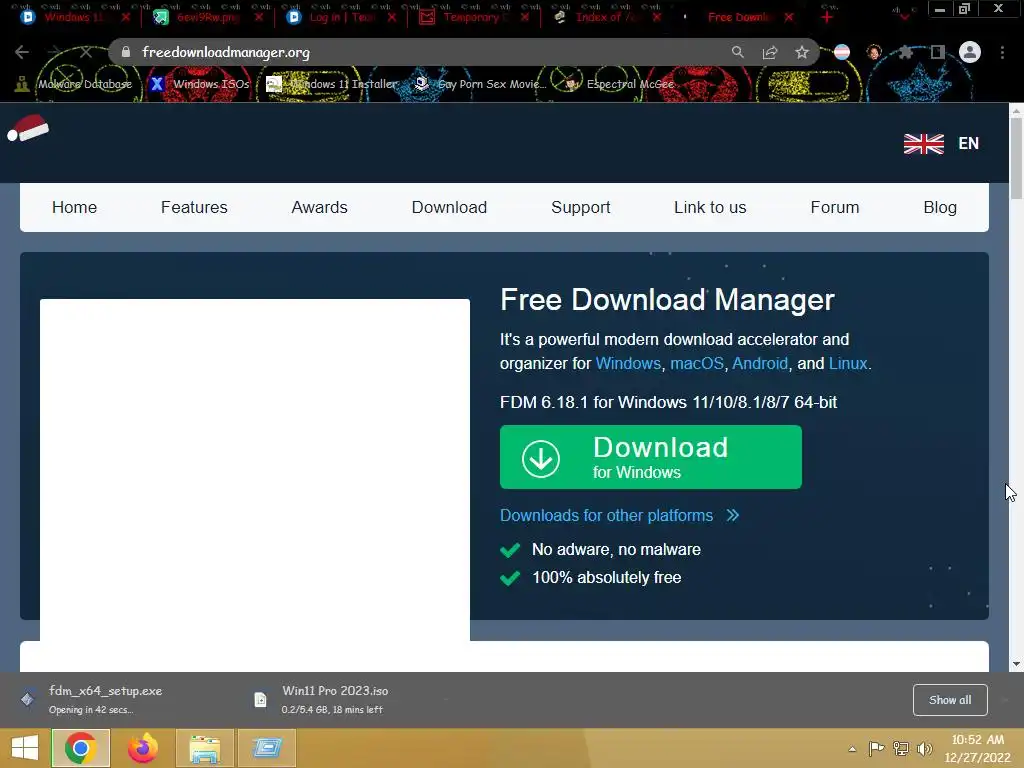Image resolution: width=1024 pixels, height=768 pixels.
Task: Follow the Android platform link
Action: point(760,363)
